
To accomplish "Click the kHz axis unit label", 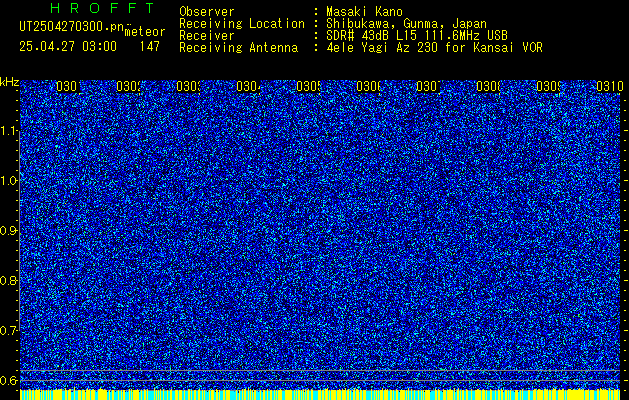I will pyautogui.click(x=10, y=83).
